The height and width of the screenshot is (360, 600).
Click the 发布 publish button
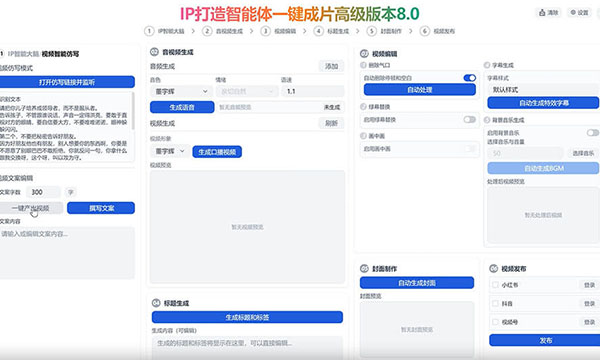[545, 340]
